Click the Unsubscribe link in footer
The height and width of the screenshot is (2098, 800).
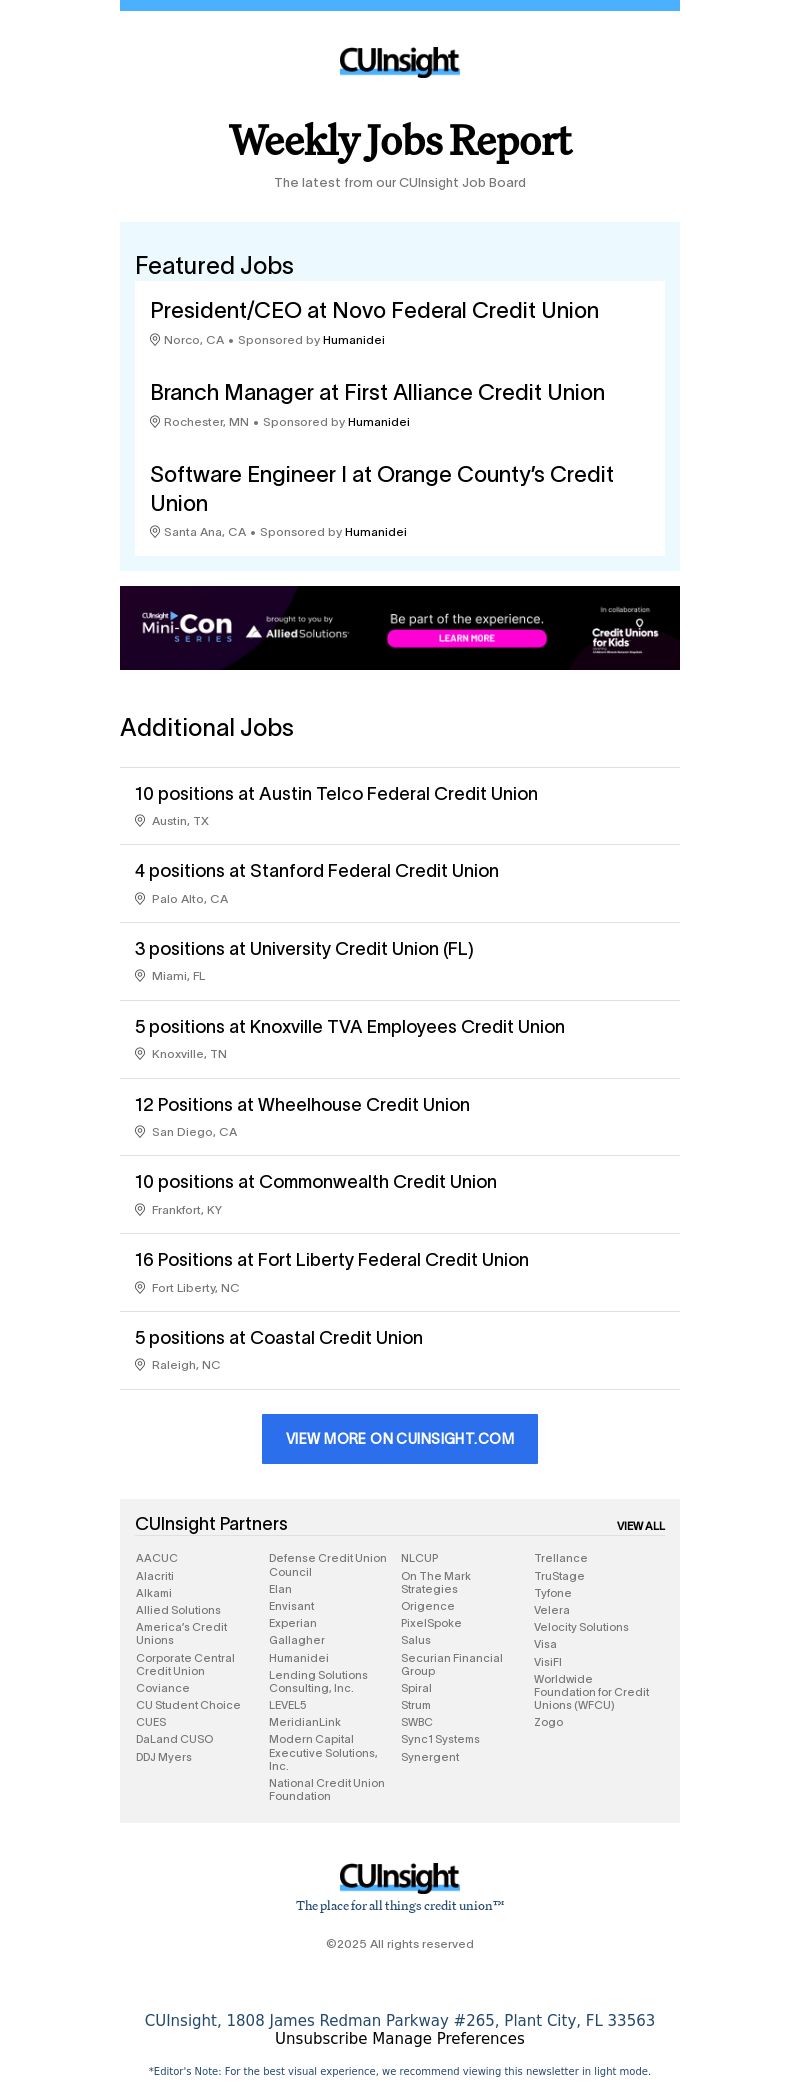(318, 2038)
